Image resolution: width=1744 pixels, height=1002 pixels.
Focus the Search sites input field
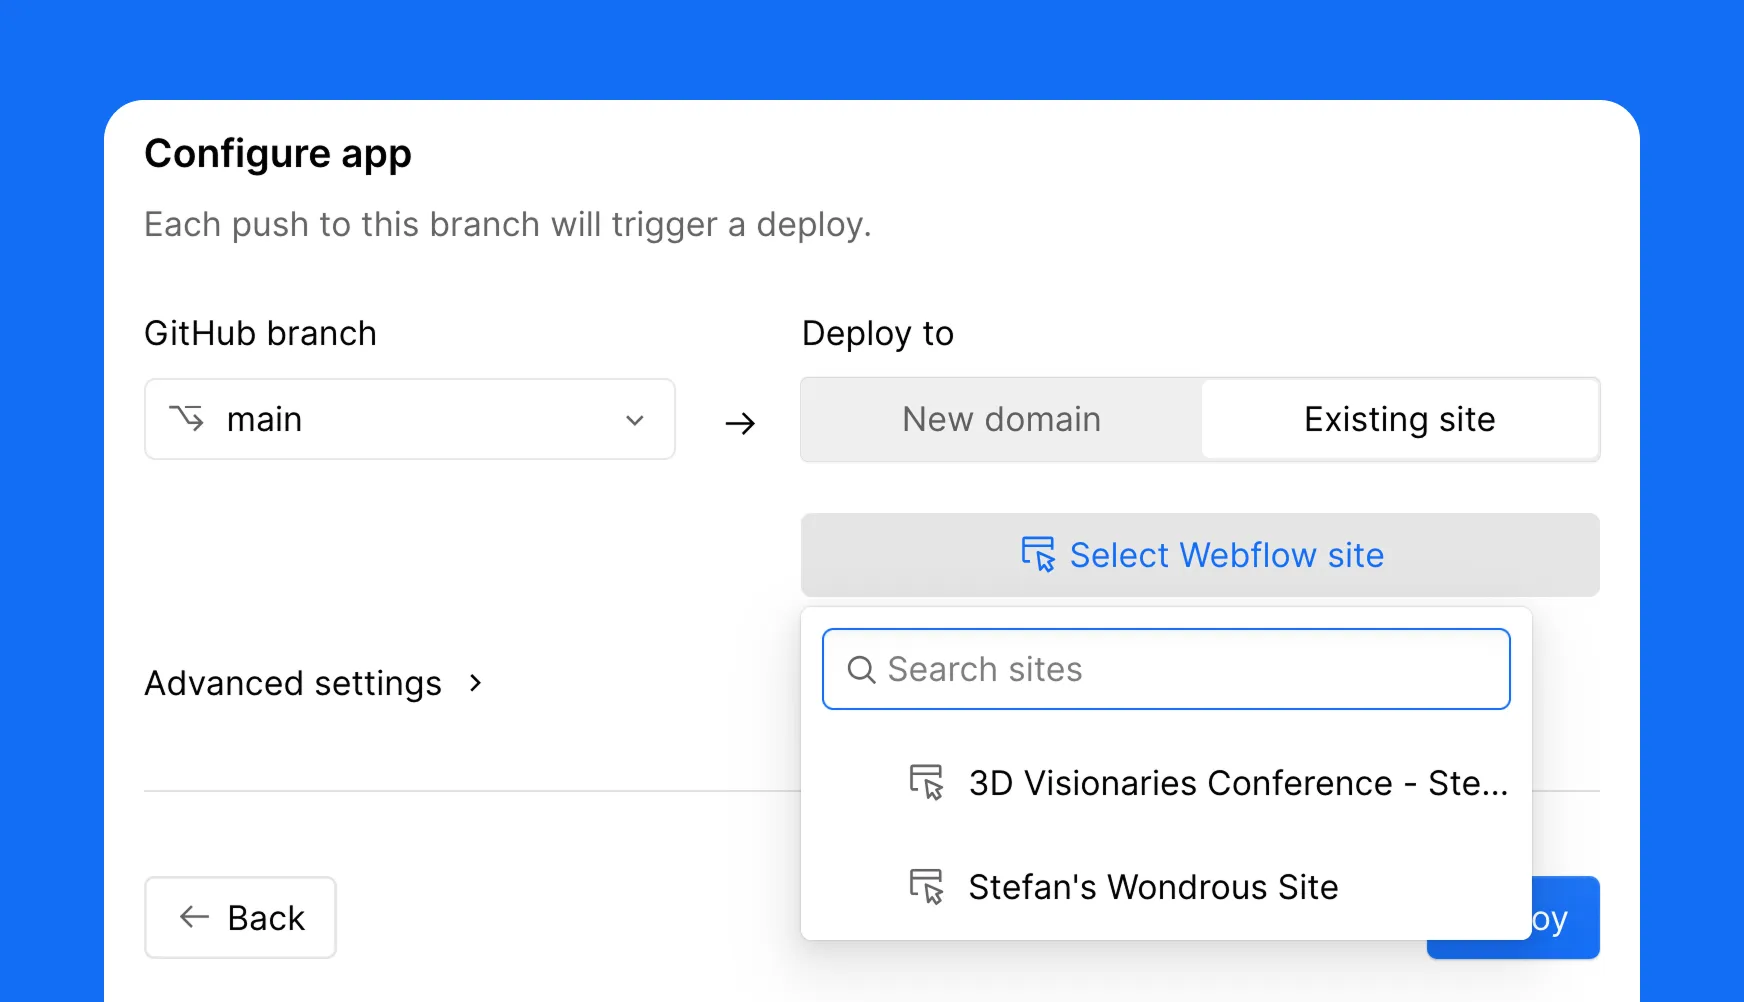click(x=1166, y=669)
